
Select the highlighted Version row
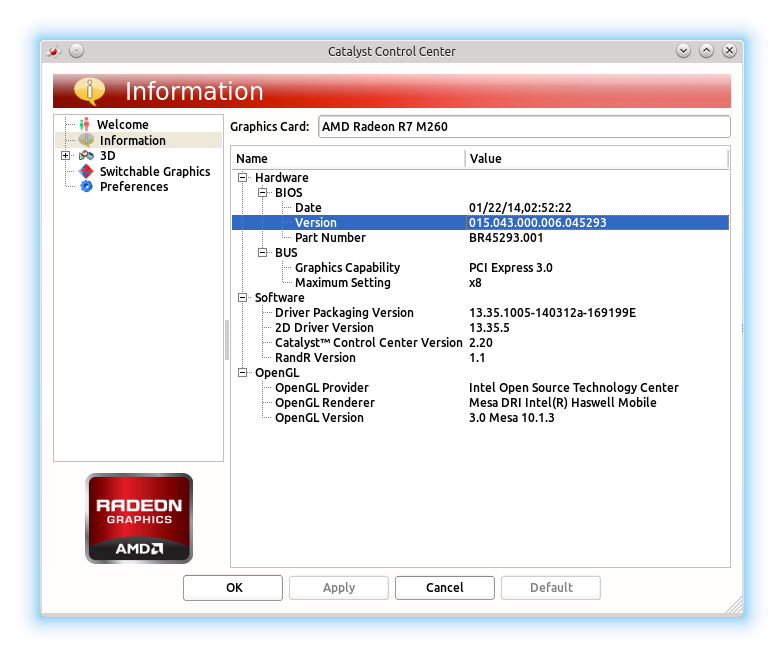(x=480, y=222)
